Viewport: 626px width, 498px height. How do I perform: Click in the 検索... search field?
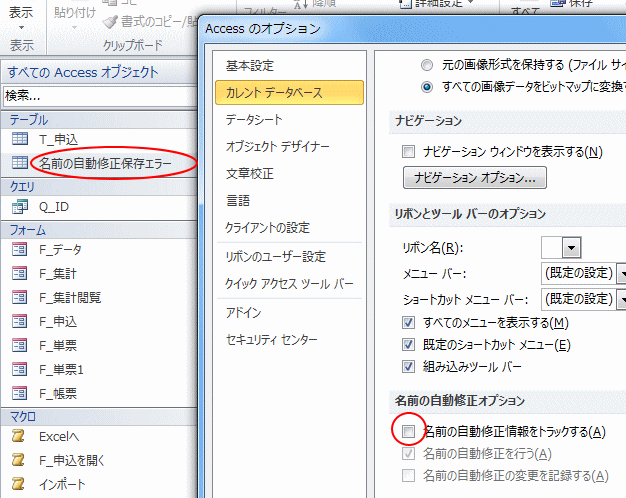tap(100, 96)
